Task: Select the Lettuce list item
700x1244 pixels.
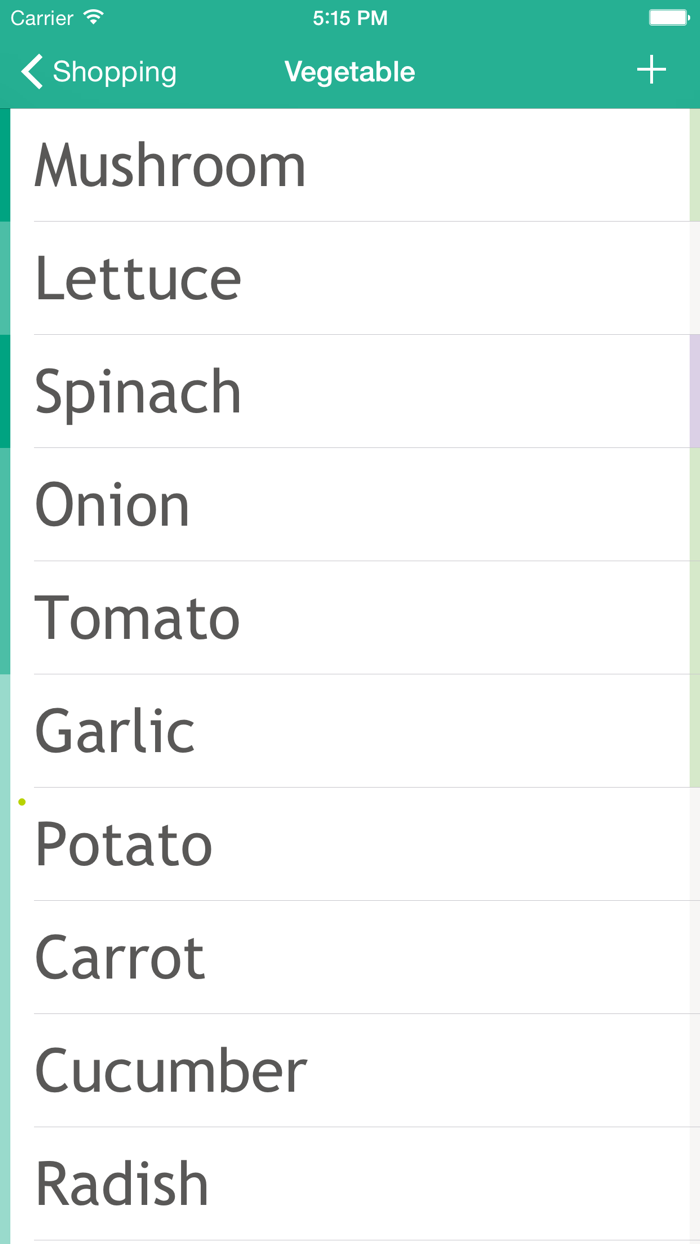Action: (138, 278)
